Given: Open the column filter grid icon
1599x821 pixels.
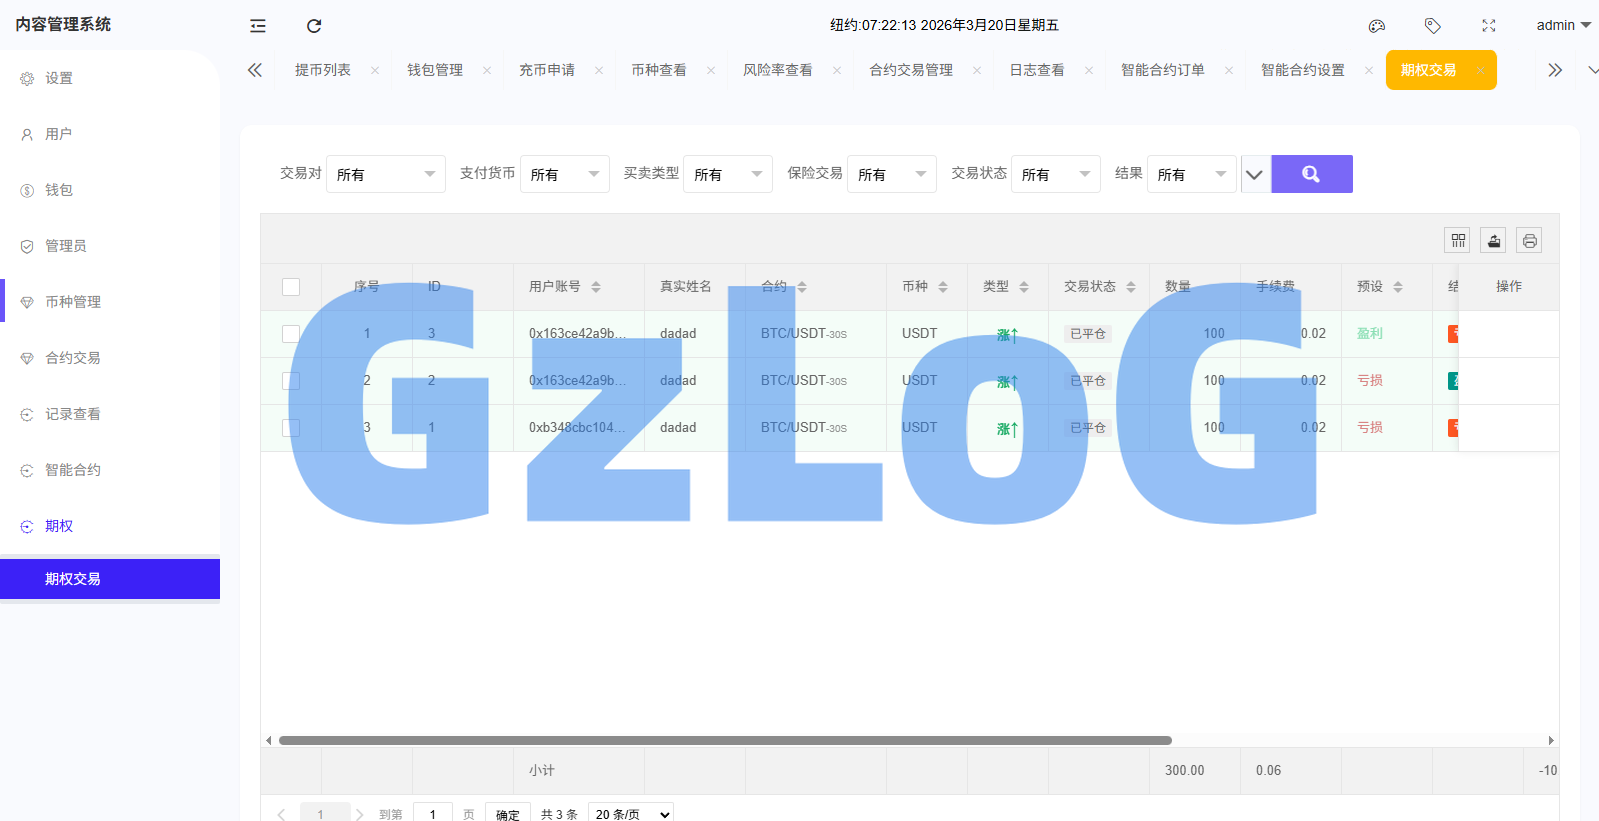Looking at the screenshot, I should (x=1458, y=240).
